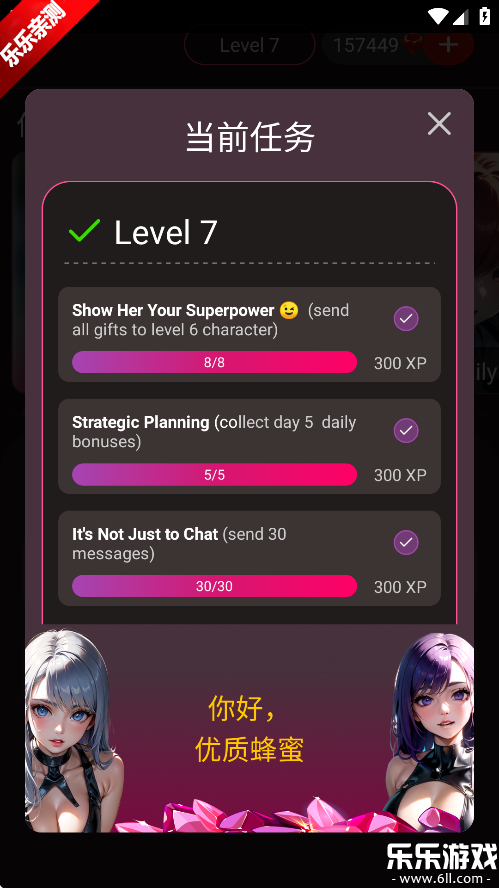Tap the 157449 gem balance counter
This screenshot has height=888, width=499.
pos(366,45)
